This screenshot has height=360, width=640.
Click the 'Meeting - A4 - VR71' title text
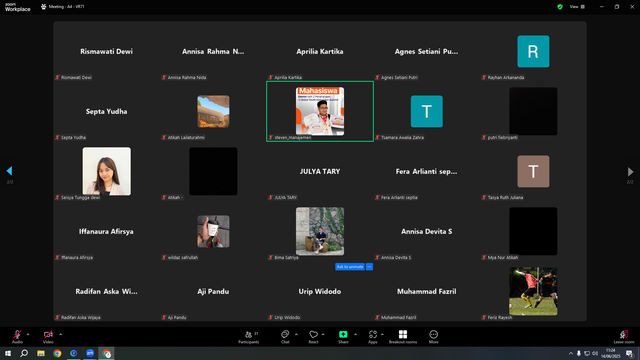tap(67, 7)
